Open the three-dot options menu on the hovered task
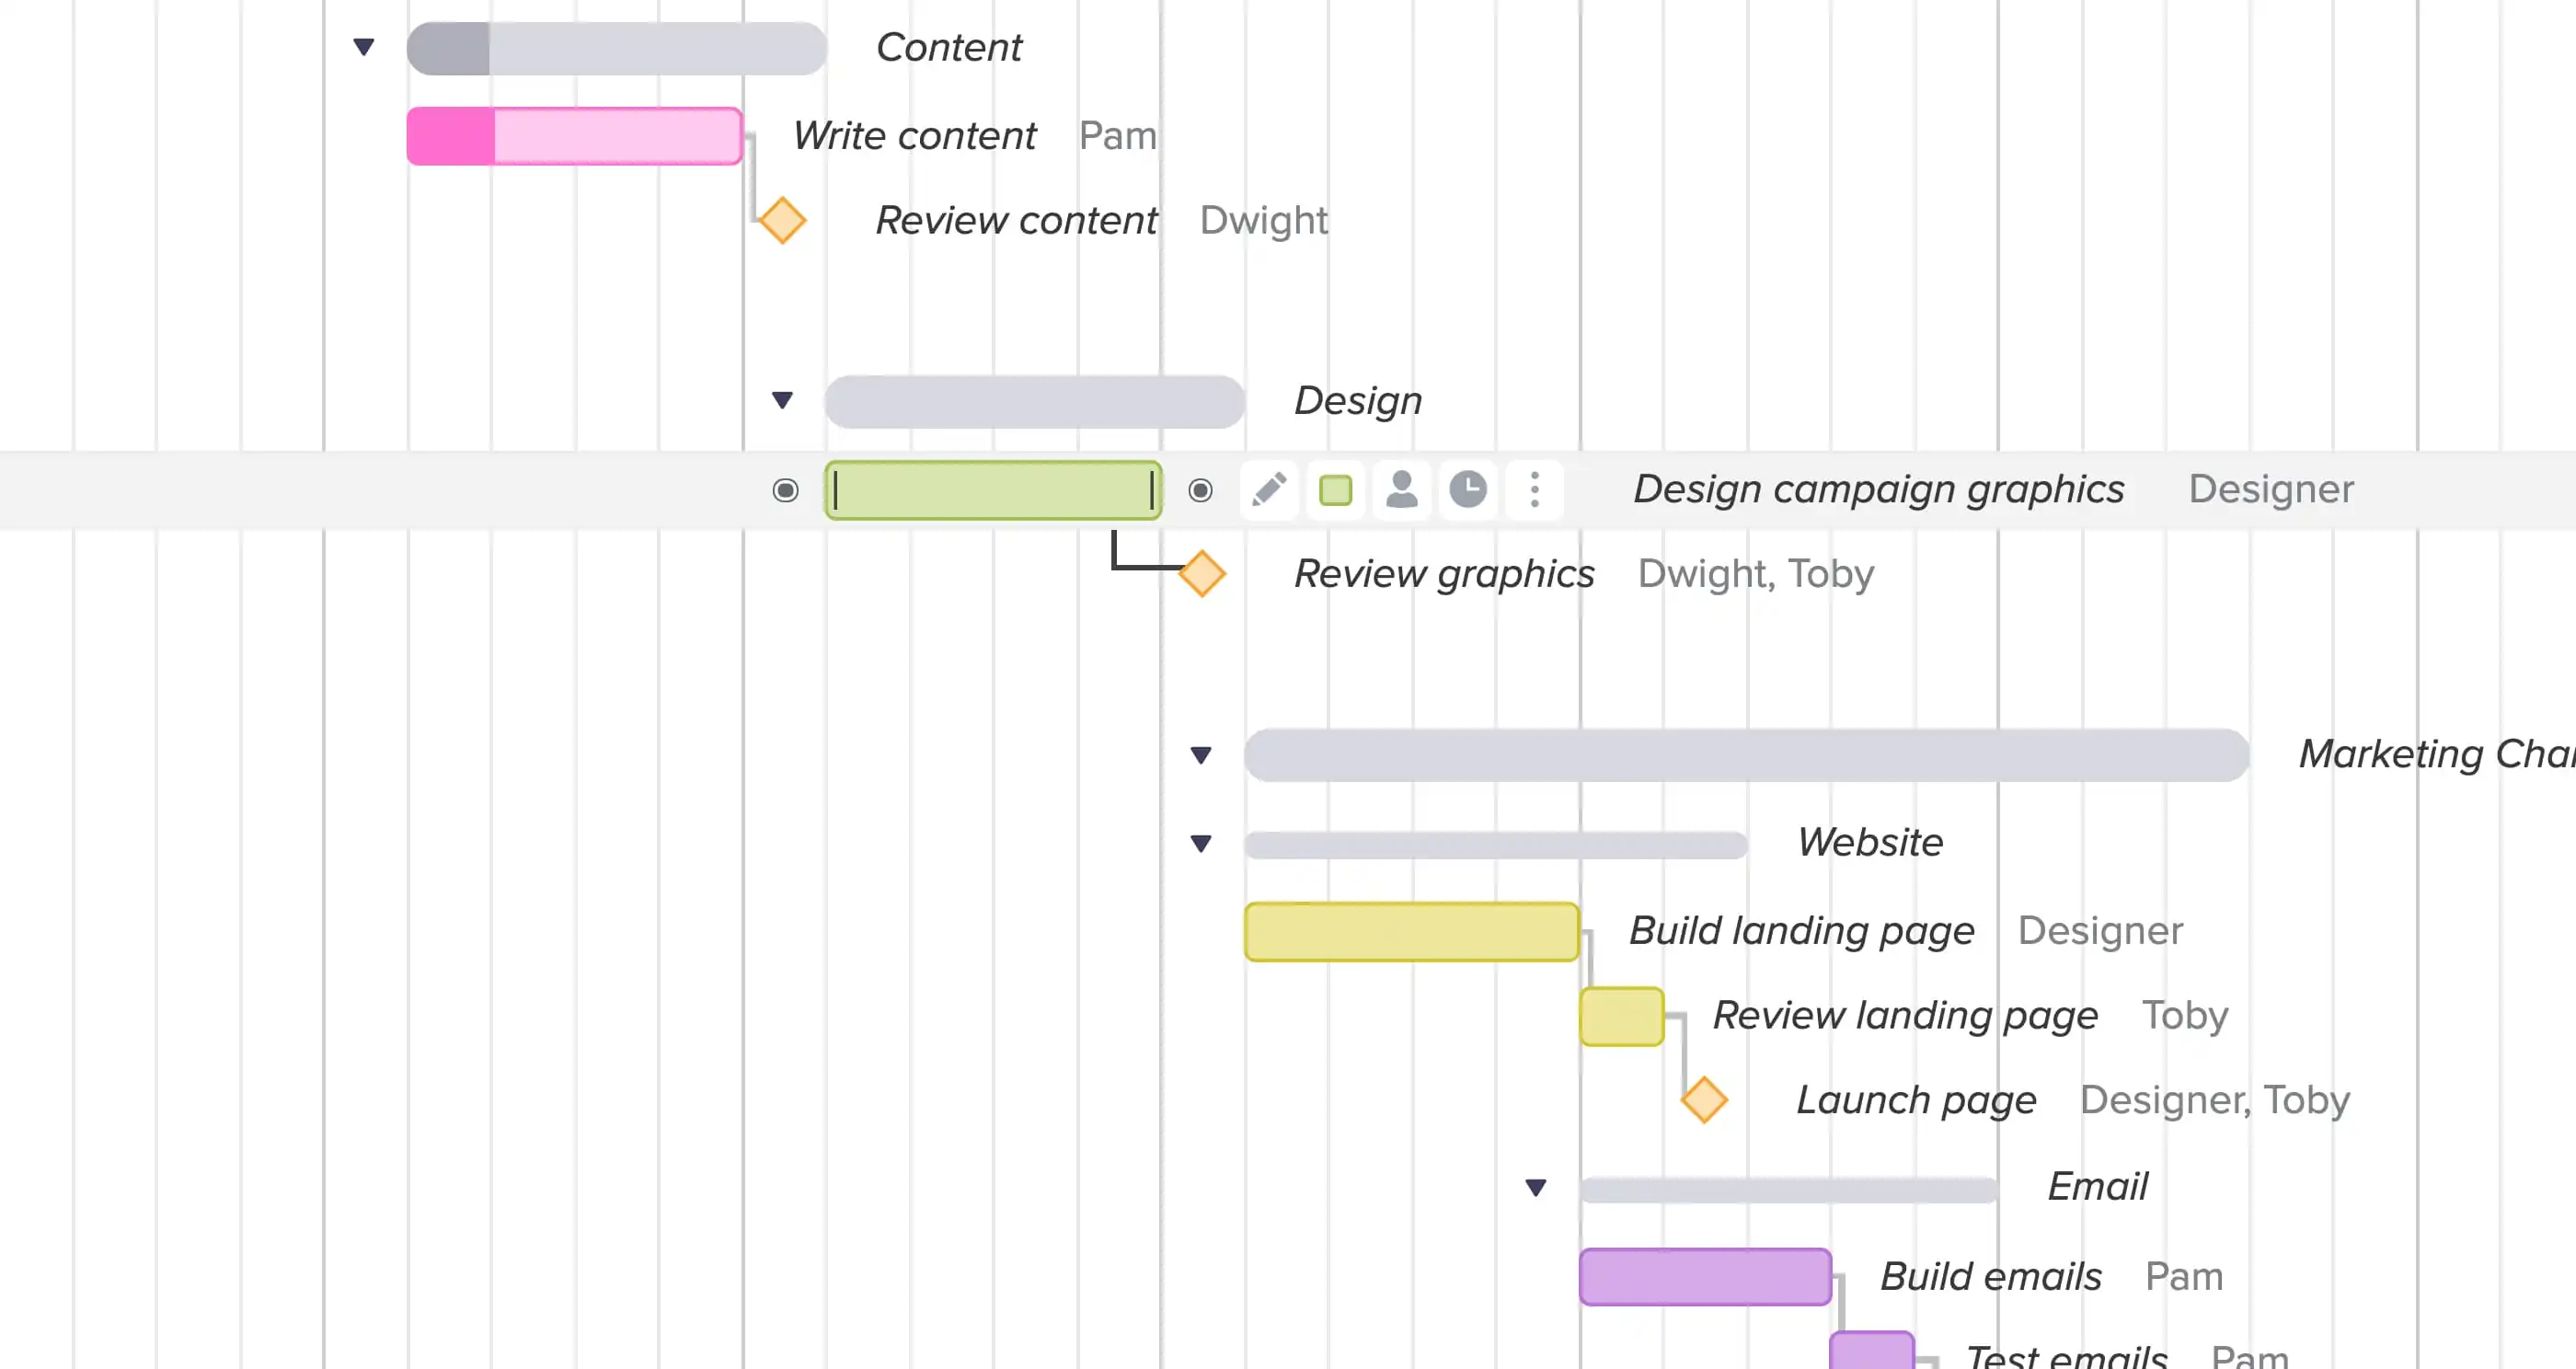The width and height of the screenshot is (2576, 1369). point(1533,490)
